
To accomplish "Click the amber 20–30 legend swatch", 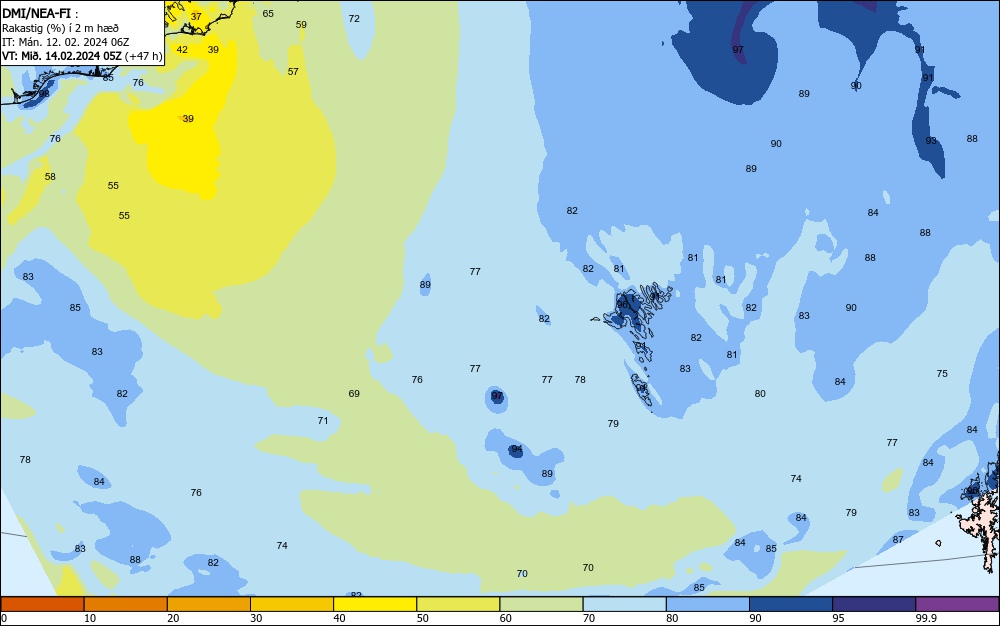I will (x=209, y=604).
